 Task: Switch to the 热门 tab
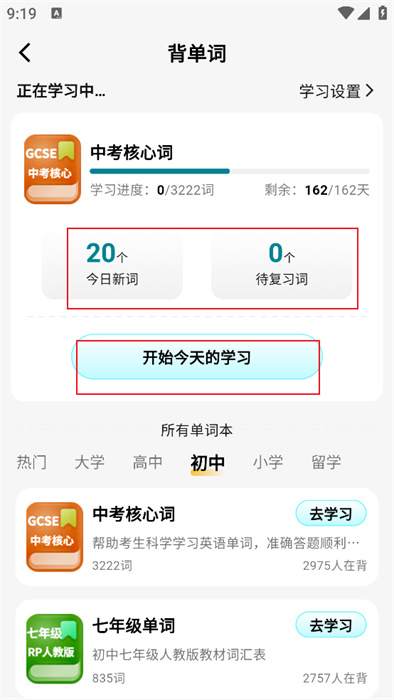(x=31, y=462)
